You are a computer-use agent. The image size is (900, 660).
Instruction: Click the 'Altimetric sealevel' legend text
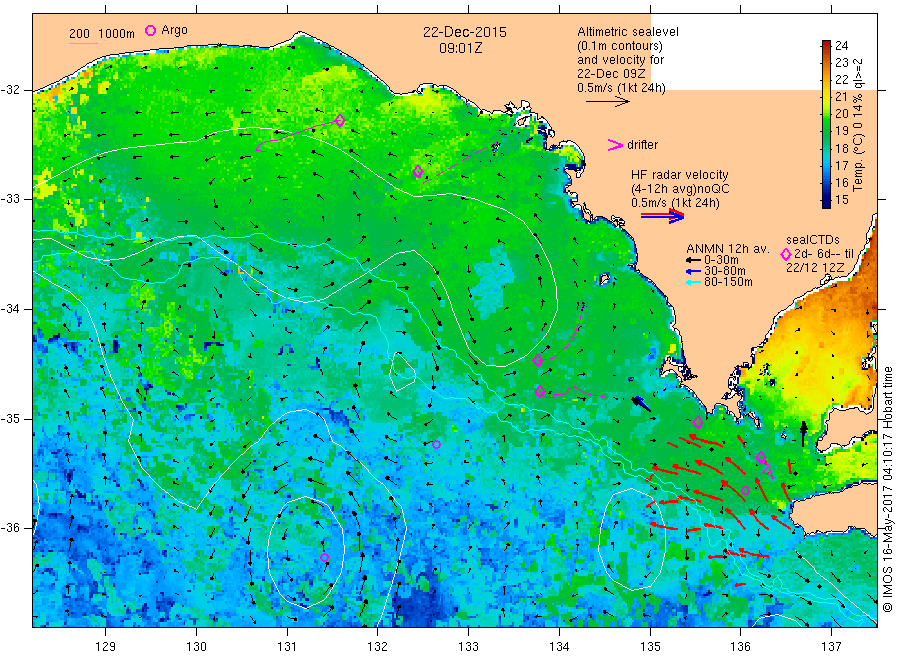tap(628, 32)
